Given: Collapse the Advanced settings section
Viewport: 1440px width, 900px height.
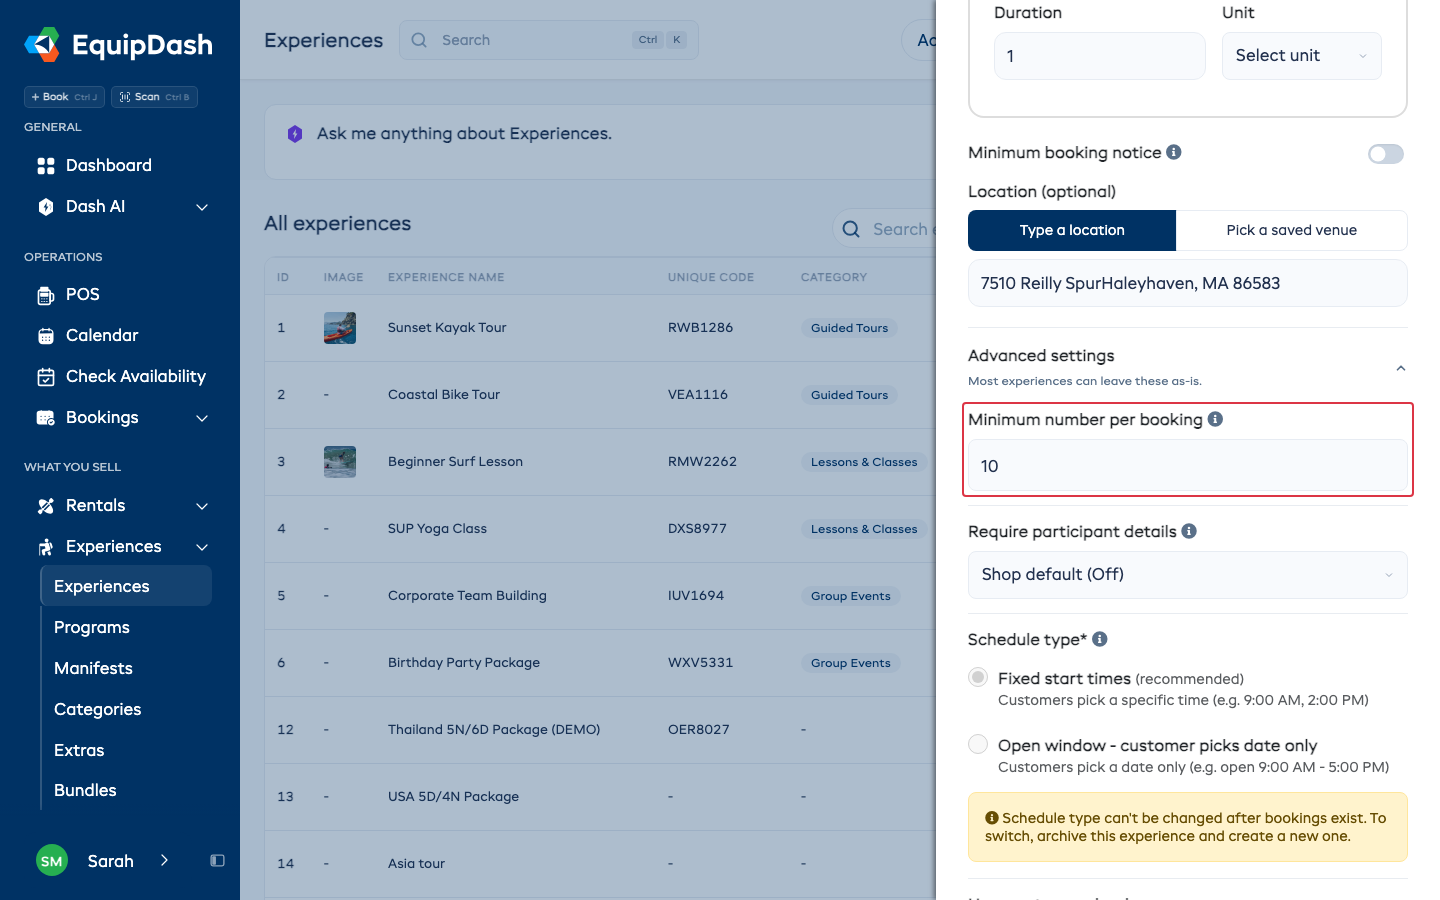Looking at the screenshot, I should click(x=1401, y=368).
